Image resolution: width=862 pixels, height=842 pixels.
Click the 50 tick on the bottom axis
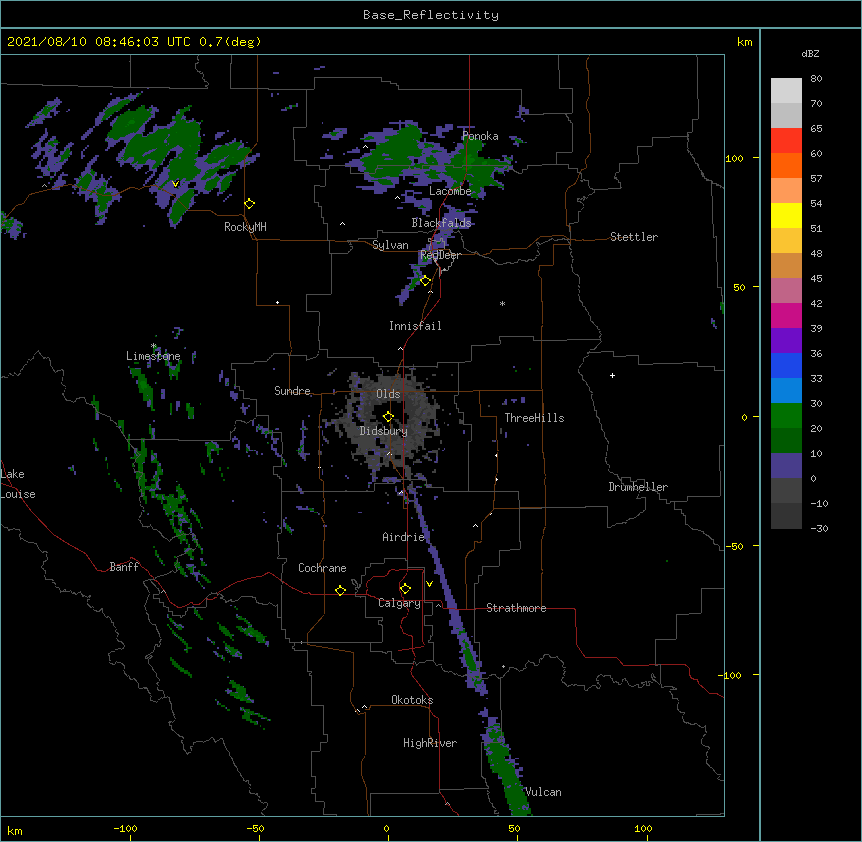514,828
